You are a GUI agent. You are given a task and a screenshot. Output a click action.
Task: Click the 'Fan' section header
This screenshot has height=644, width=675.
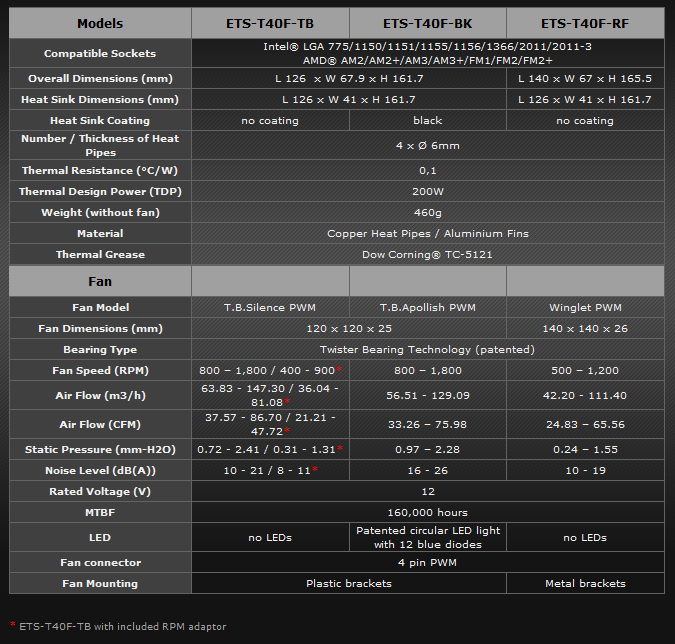tap(100, 281)
